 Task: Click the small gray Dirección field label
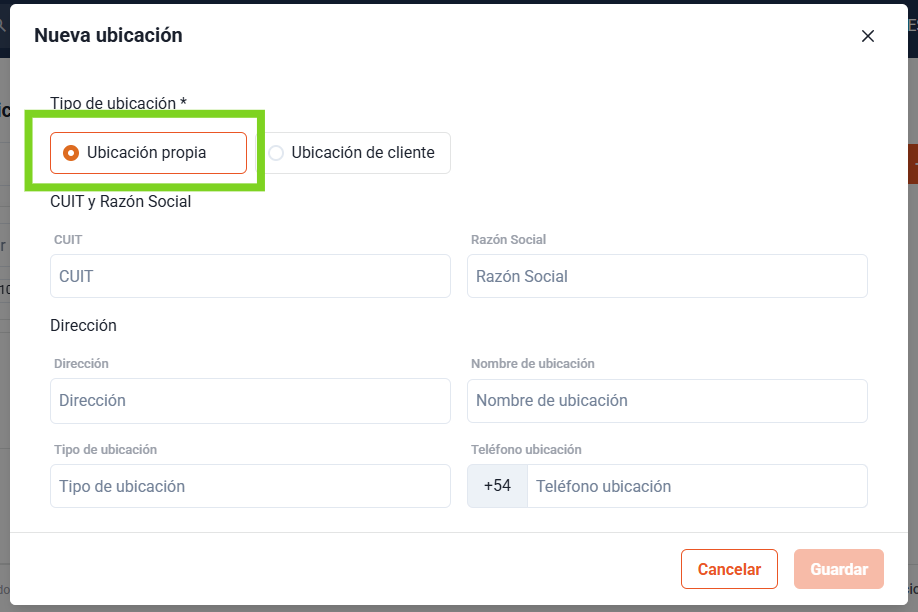pyautogui.click(x=81, y=364)
